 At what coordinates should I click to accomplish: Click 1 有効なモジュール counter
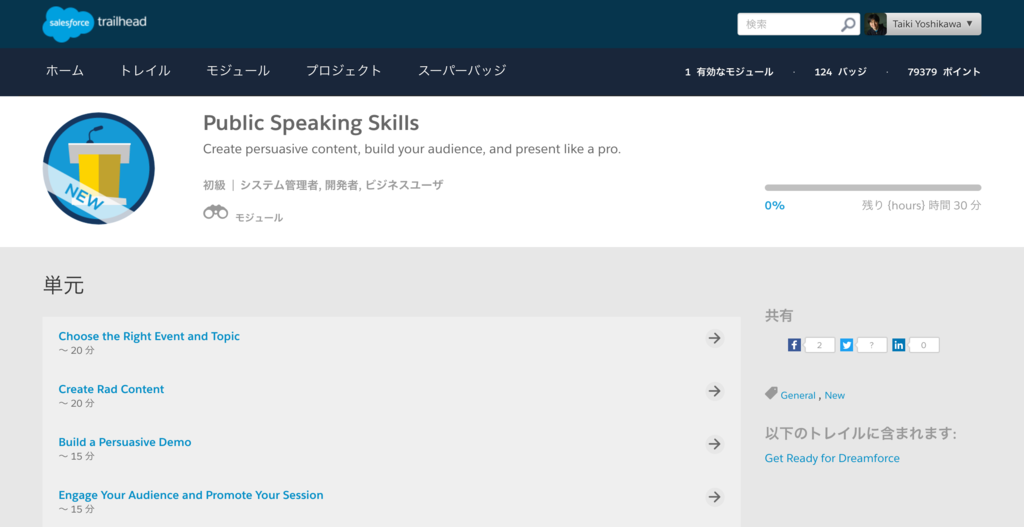coord(729,72)
